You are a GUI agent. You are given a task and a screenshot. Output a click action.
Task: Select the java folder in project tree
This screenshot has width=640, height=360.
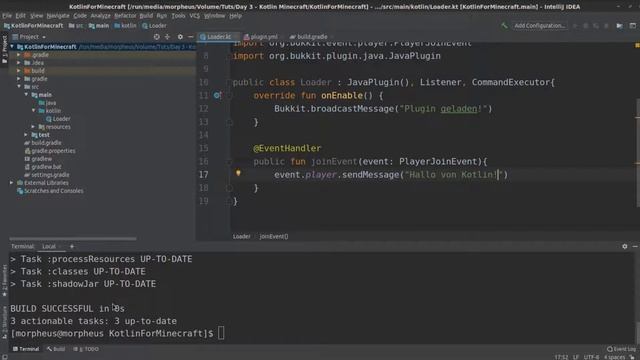point(47,103)
